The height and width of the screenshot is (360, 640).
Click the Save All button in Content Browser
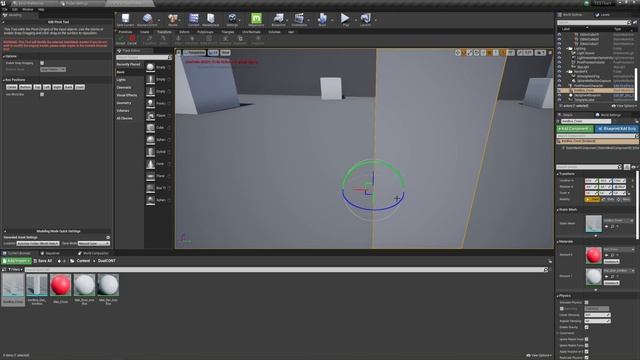(42, 261)
